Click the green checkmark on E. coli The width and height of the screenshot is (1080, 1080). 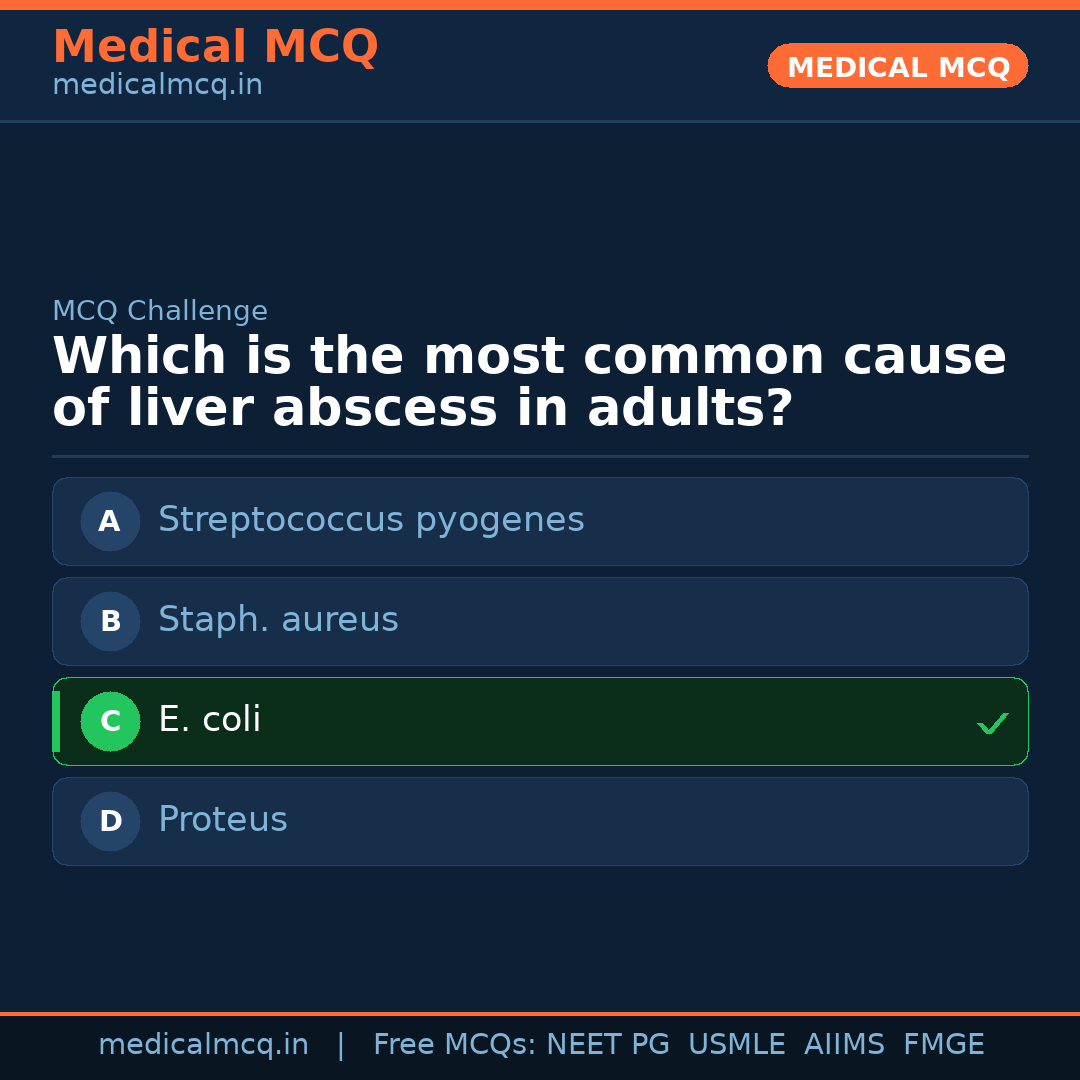pos(993,722)
